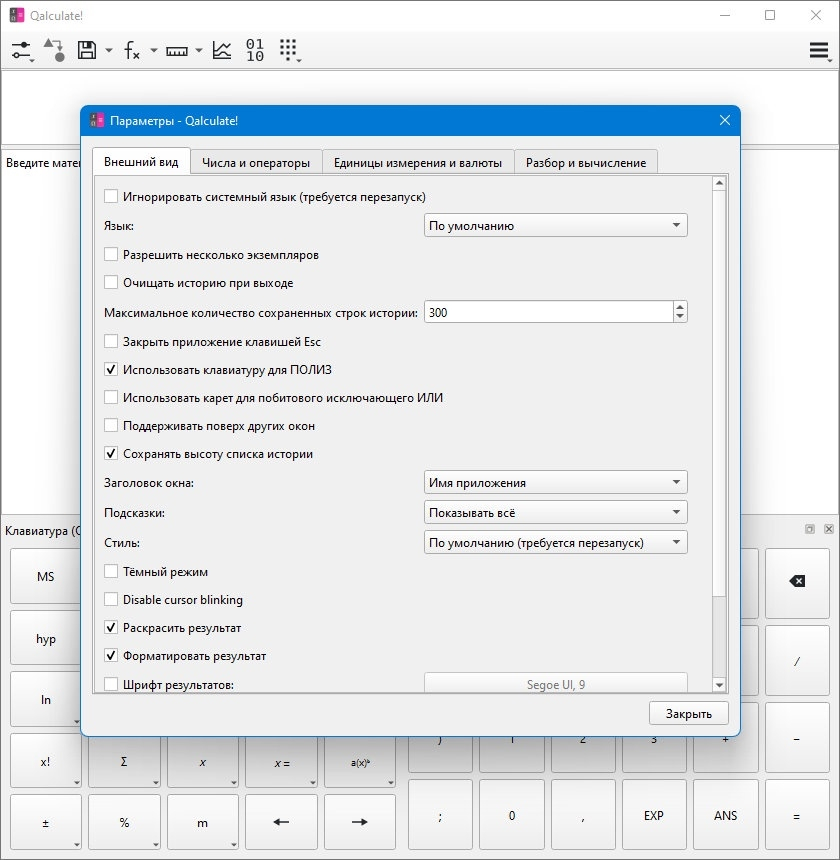Click the plus-minus keypad key
Screen dimensions: 840x860
(x=46, y=823)
